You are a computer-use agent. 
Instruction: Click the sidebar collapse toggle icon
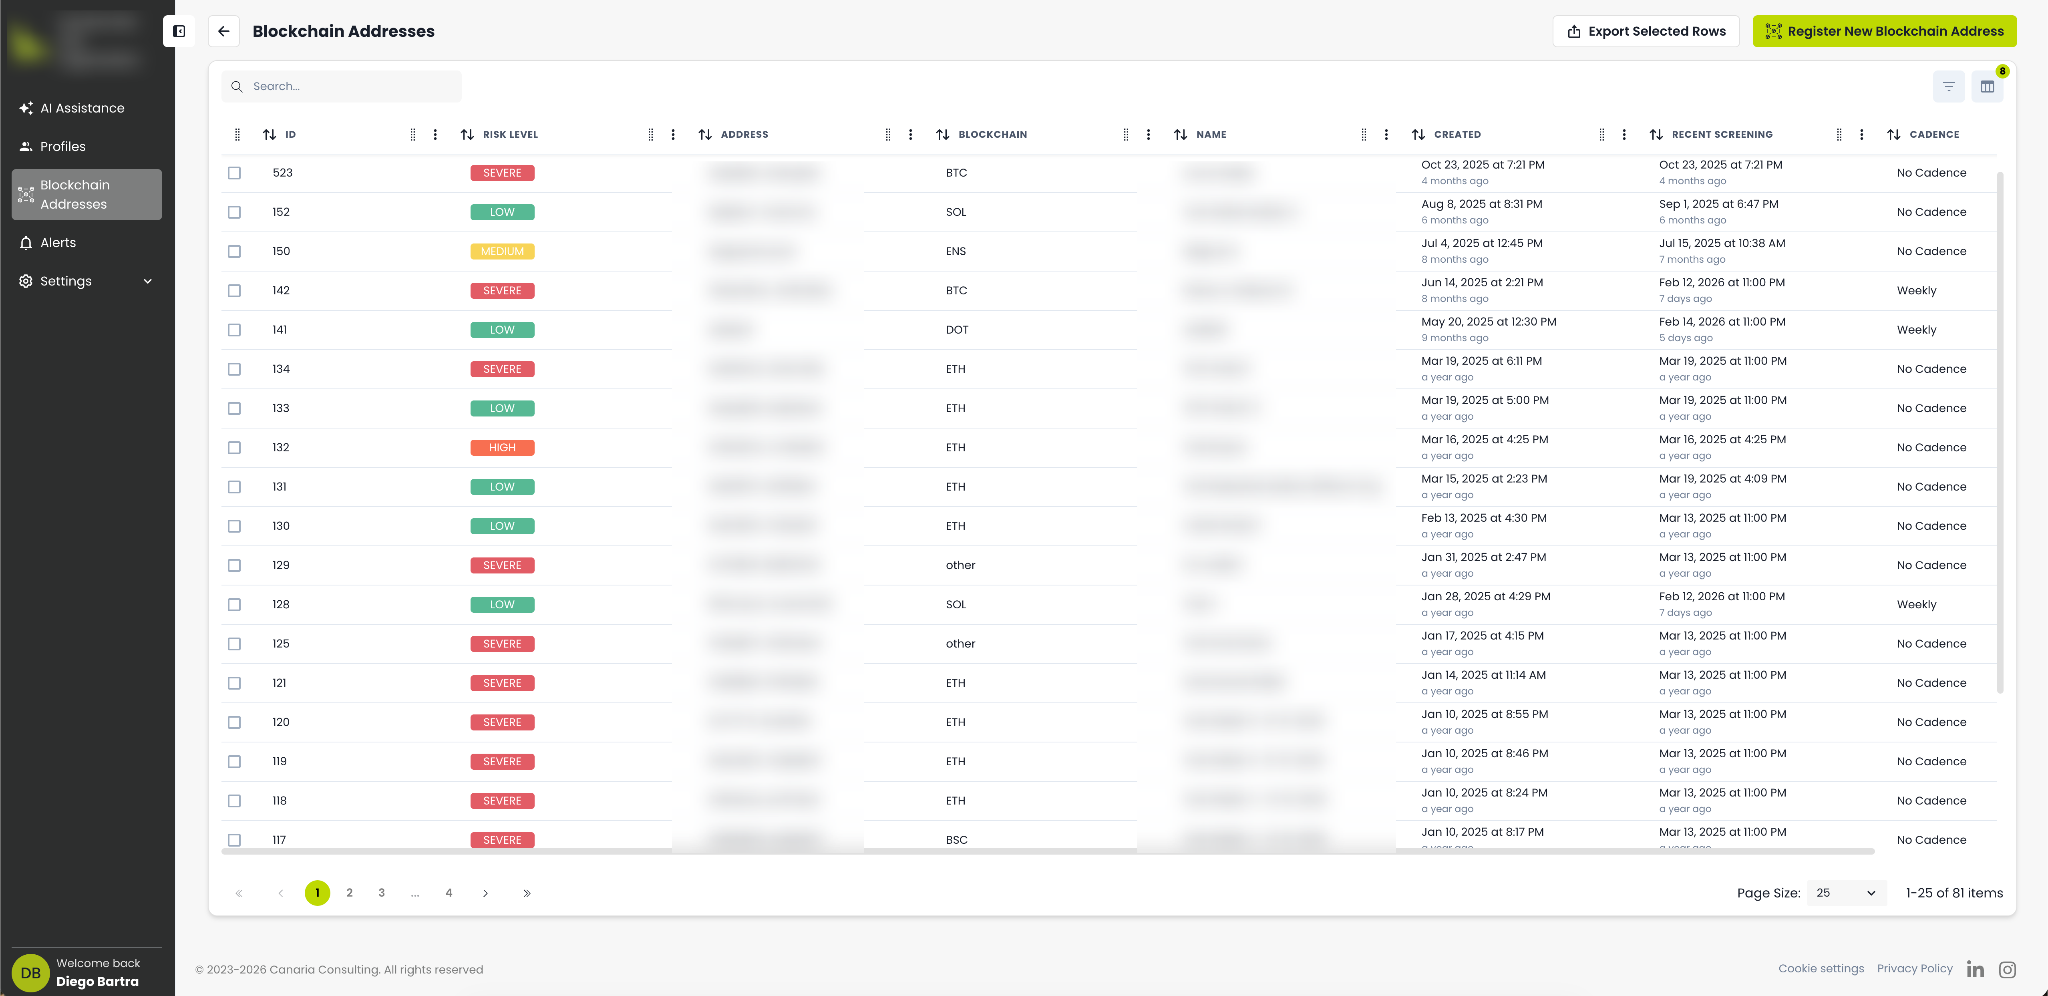(179, 31)
